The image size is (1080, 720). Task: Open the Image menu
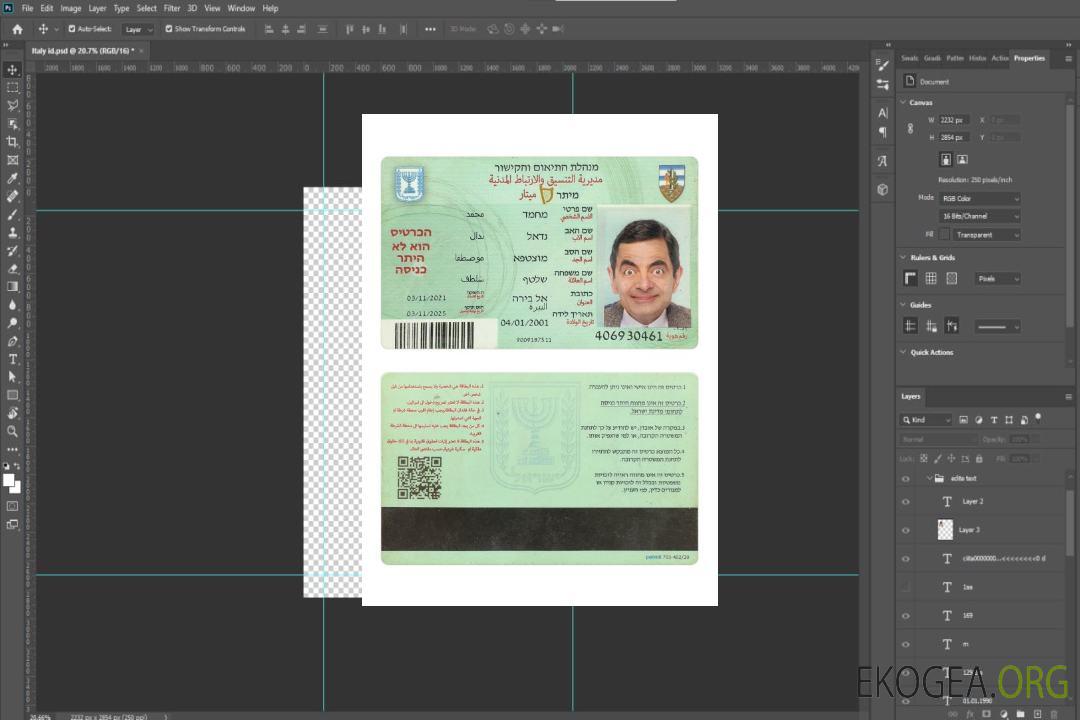pos(70,8)
